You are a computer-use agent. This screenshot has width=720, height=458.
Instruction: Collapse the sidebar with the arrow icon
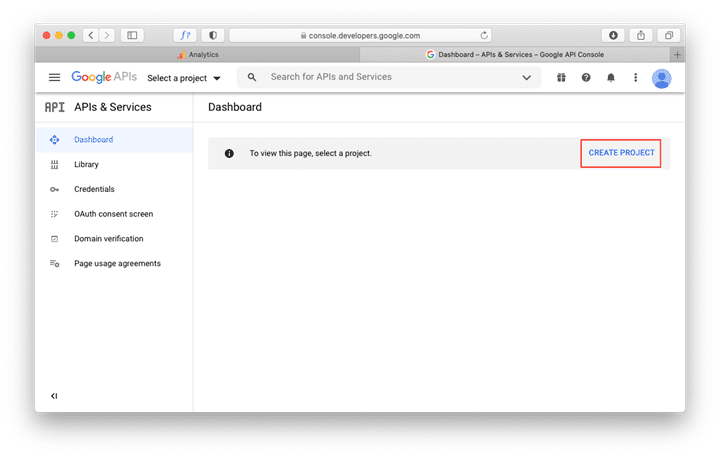(x=54, y=396)
